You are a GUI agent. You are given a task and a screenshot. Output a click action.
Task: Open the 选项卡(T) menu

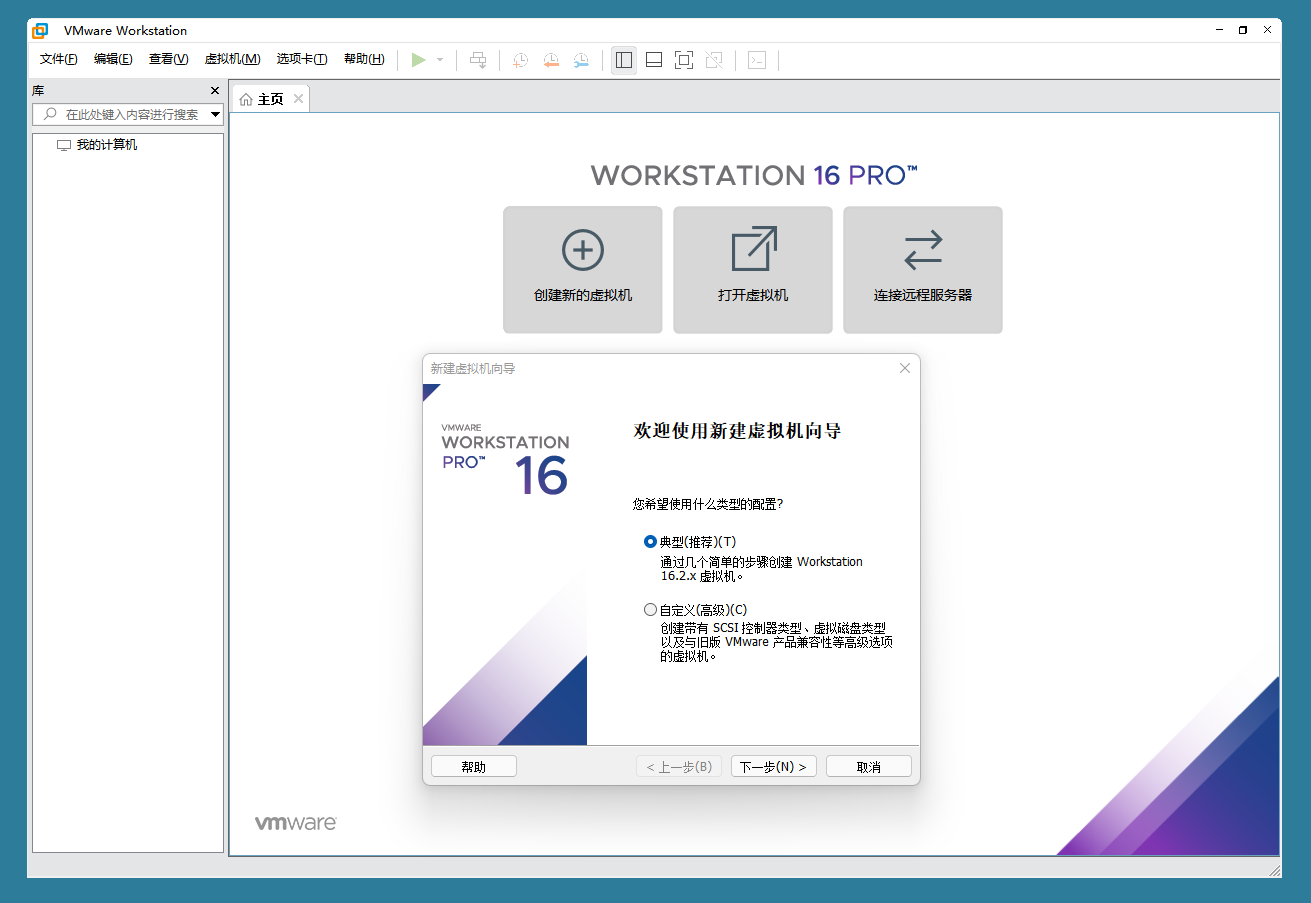coord(302,59)
